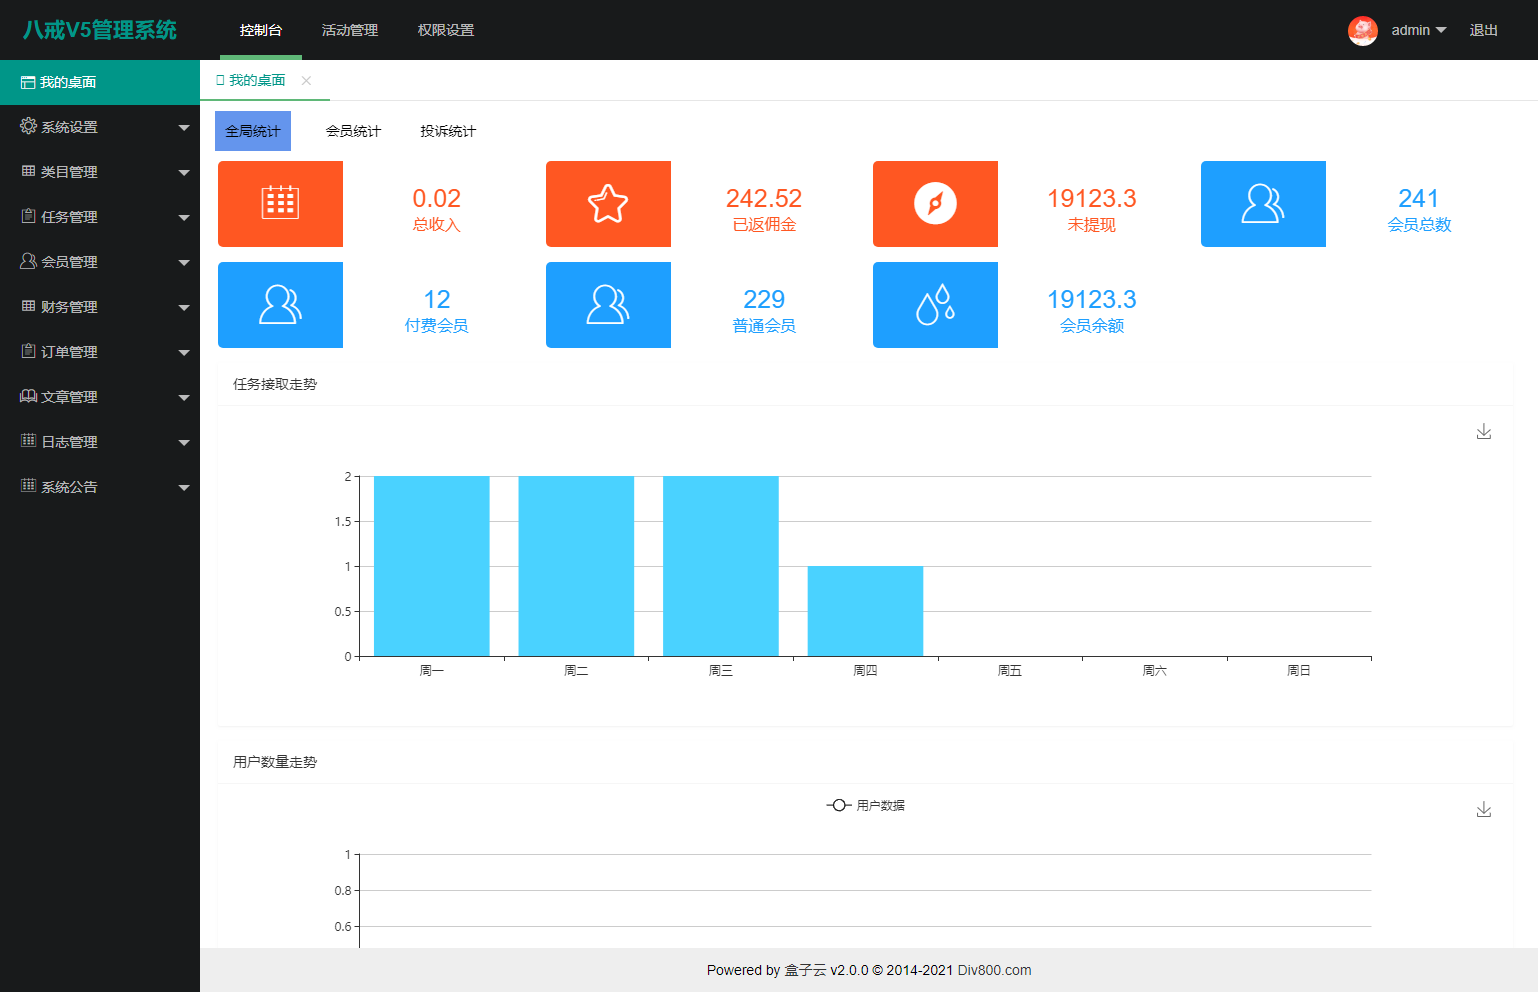Click the users icon for 会员总数
Viewport: 1538px width, 992px height.
1262,203
